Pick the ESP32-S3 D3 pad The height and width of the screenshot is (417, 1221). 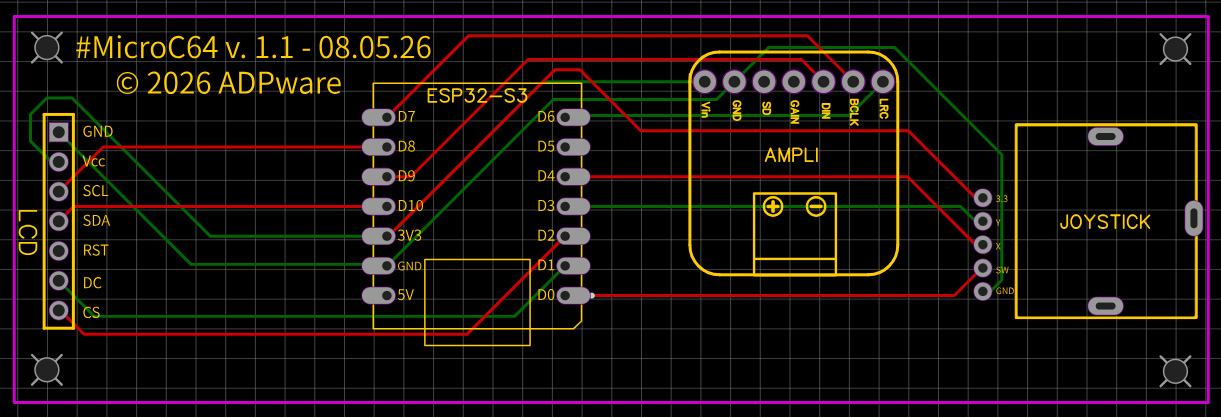point(573,206)
